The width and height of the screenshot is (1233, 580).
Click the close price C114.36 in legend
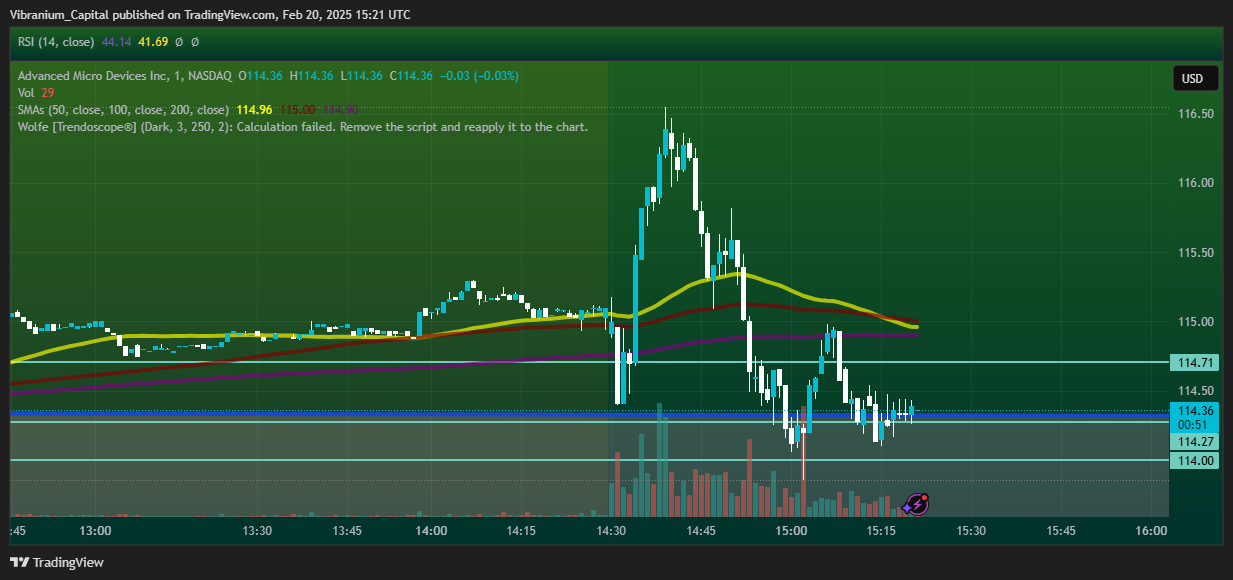[411, 76]
